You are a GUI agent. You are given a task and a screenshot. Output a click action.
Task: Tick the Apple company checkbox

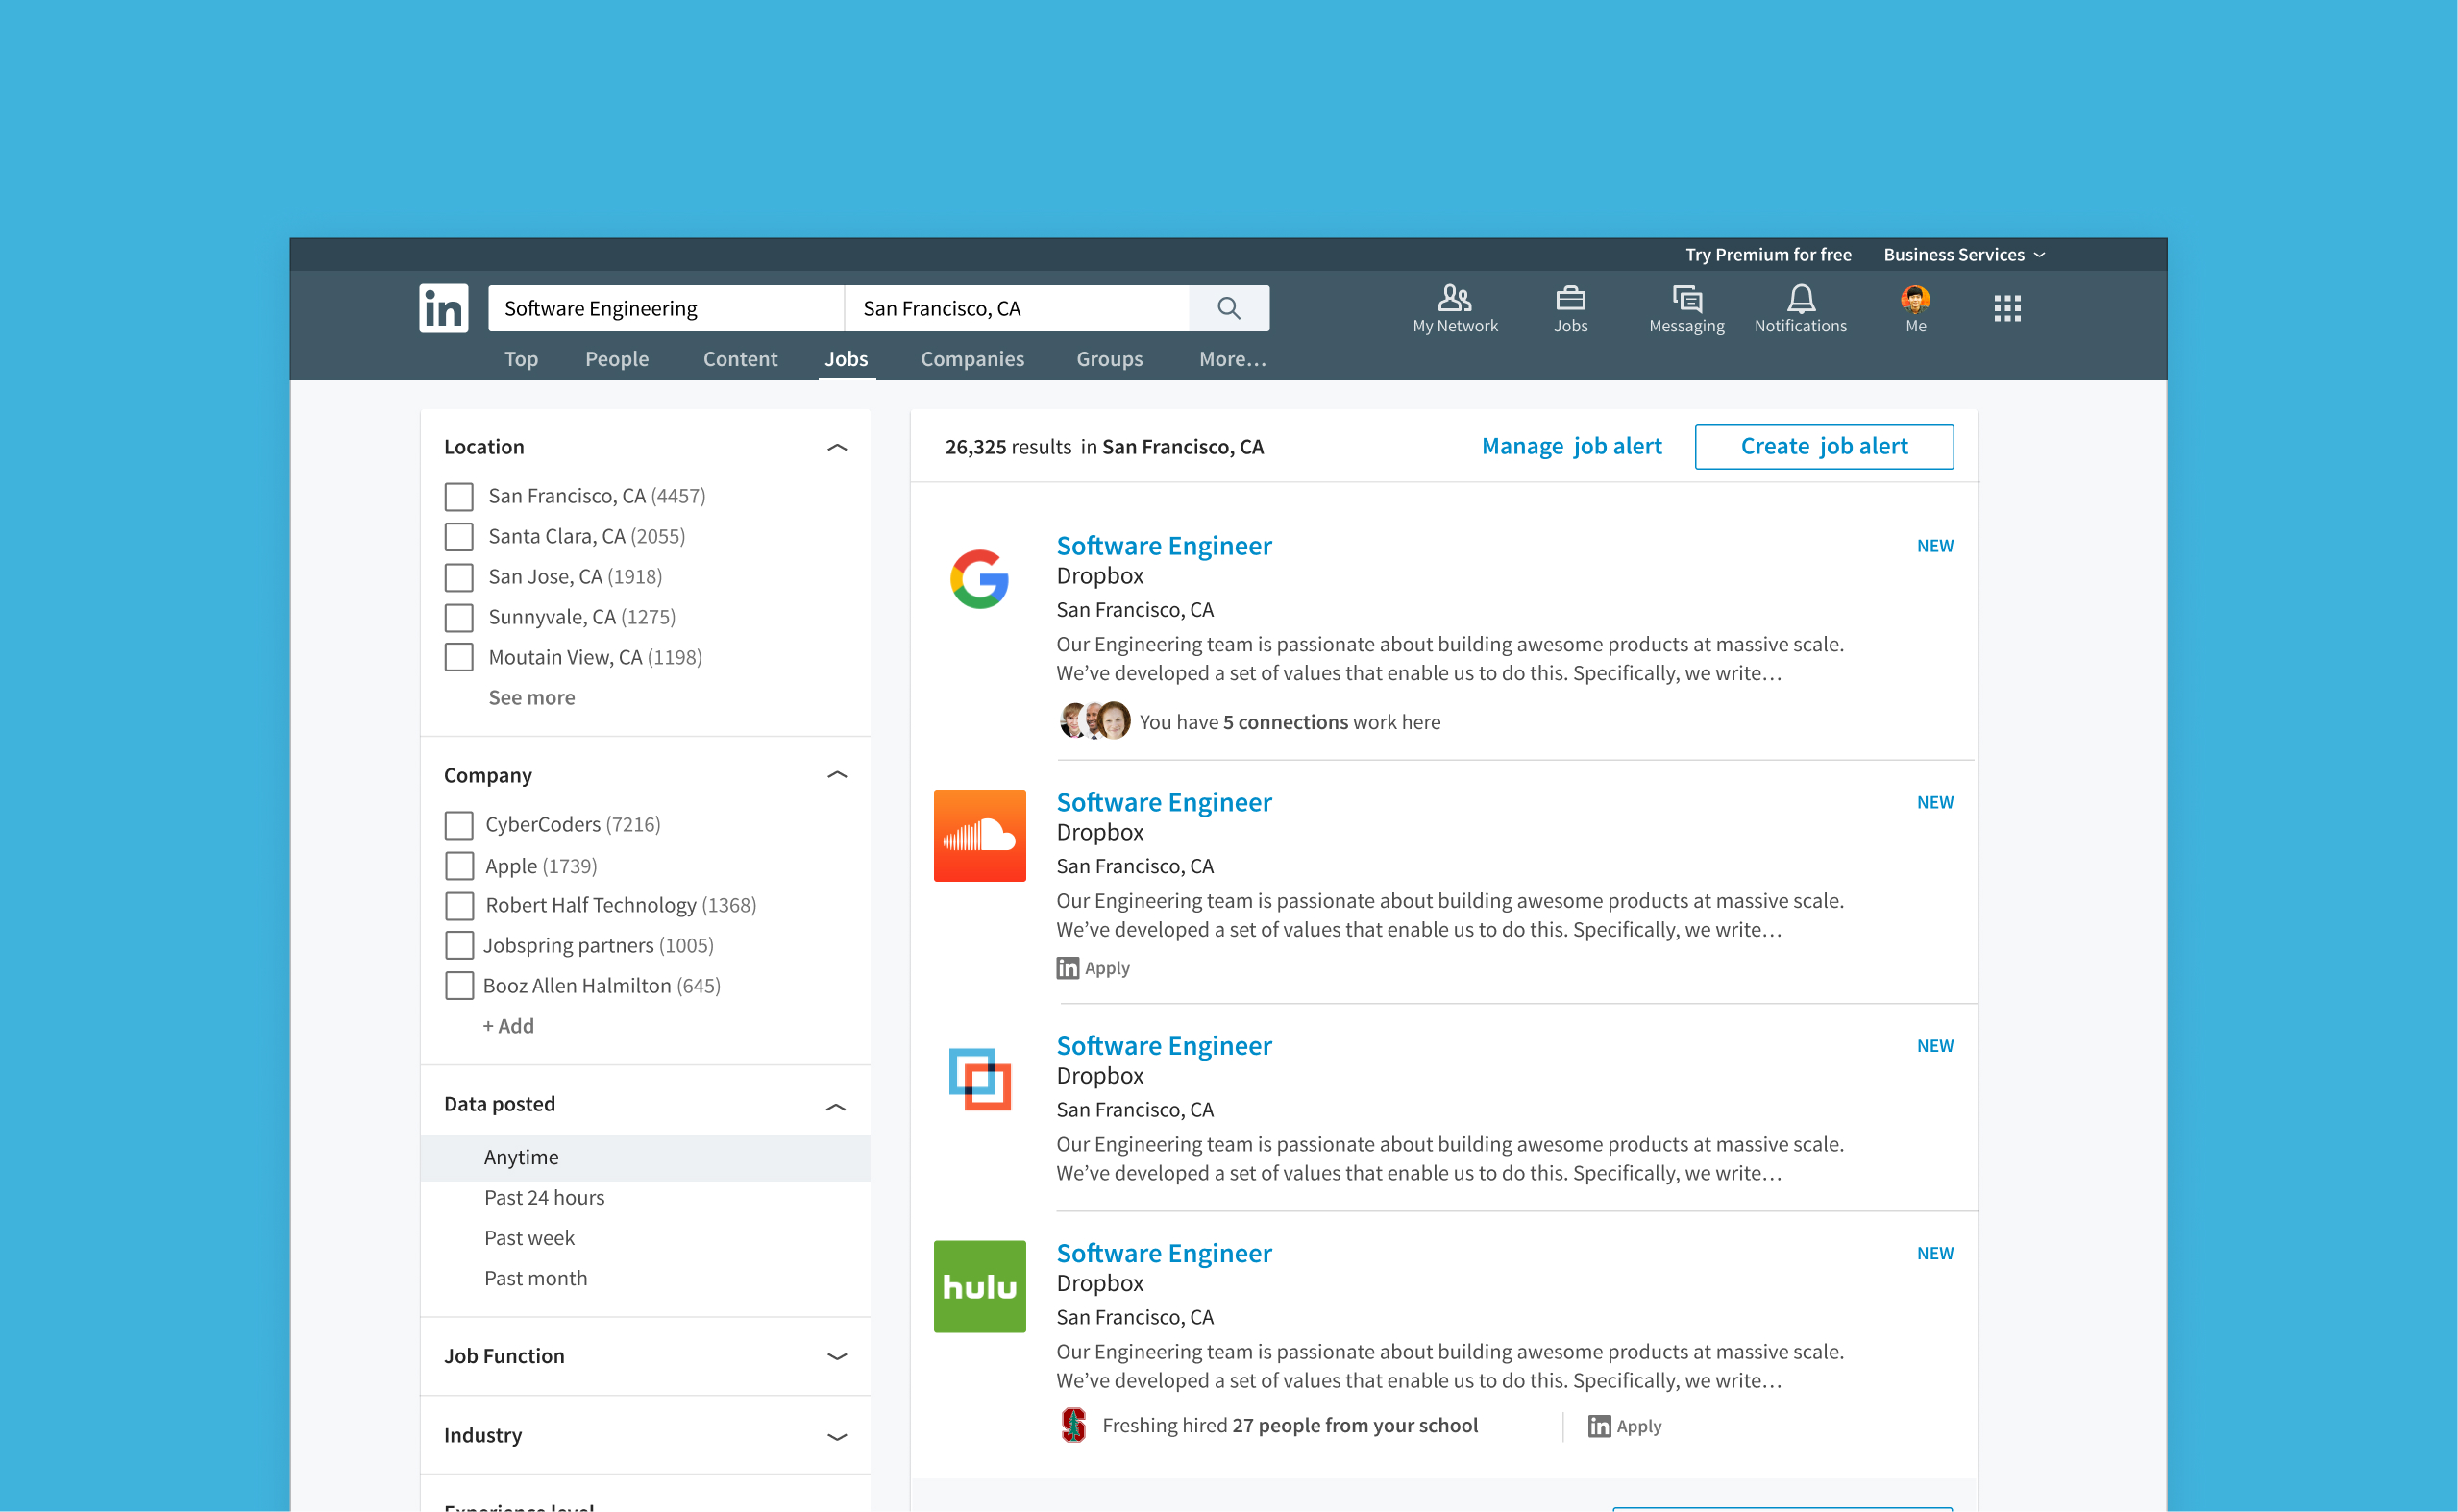pyautogui.click(x=459, y=866)
